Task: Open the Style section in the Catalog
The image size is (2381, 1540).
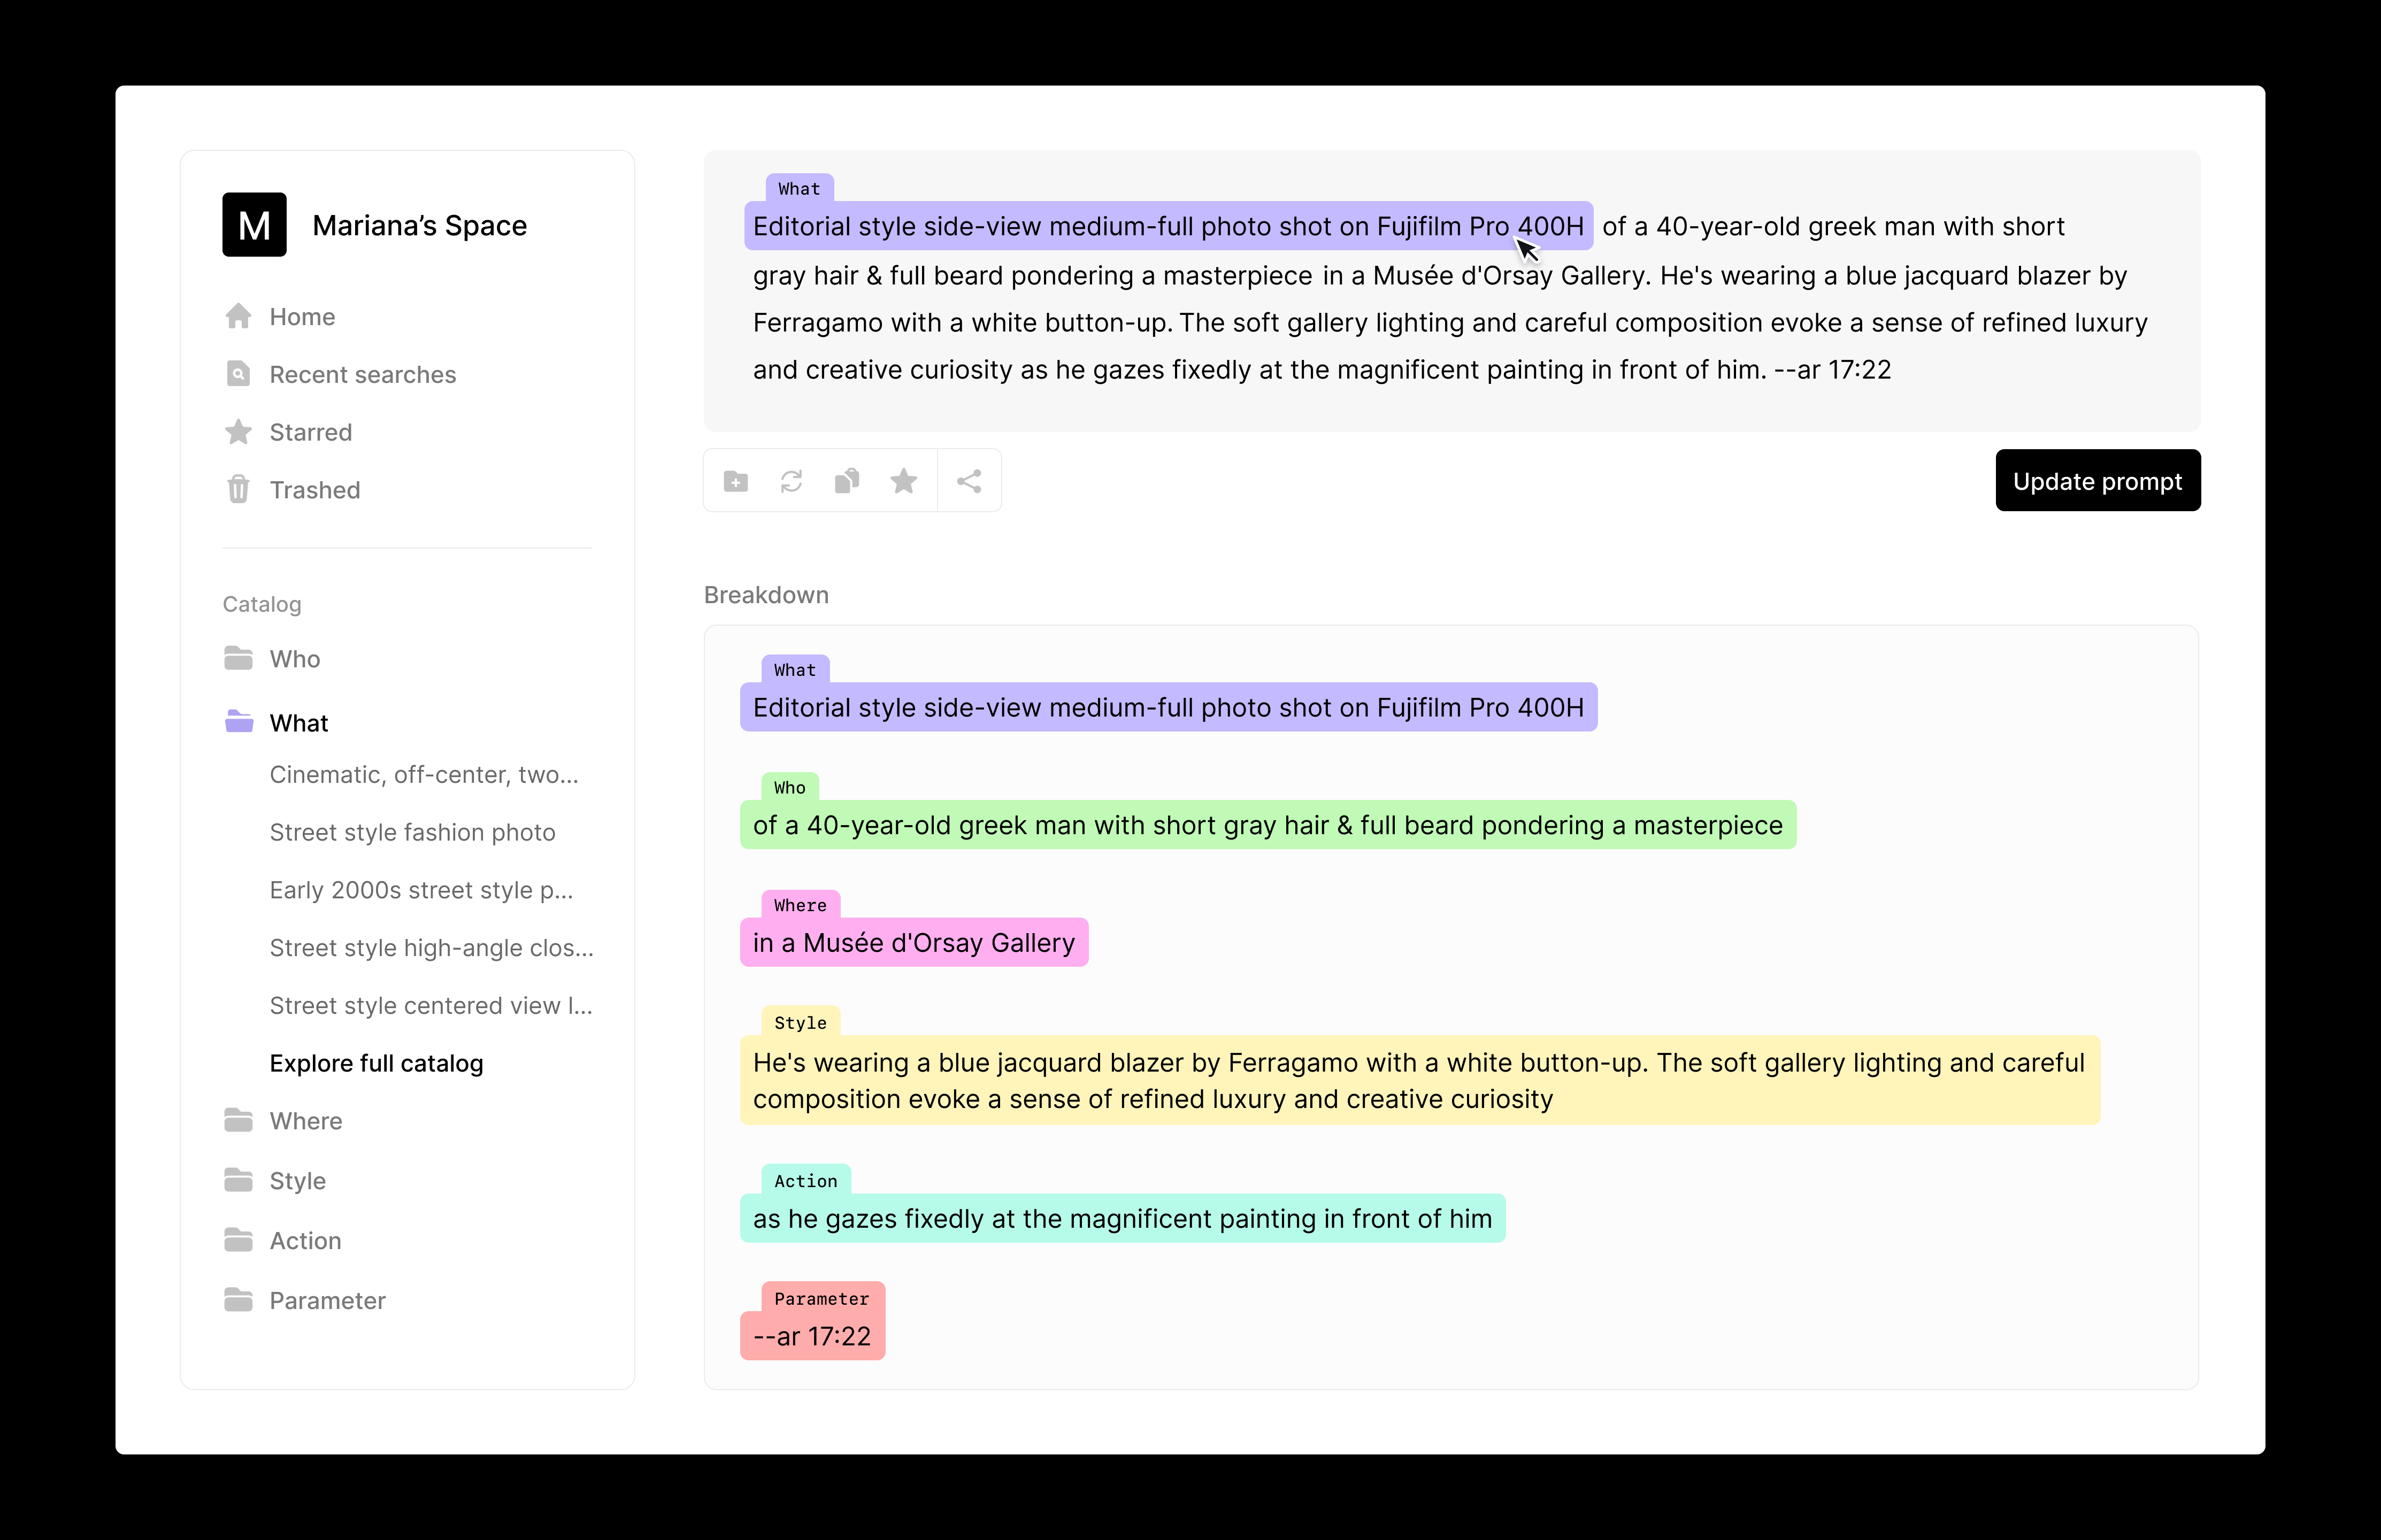Action: coord(297,1180)
